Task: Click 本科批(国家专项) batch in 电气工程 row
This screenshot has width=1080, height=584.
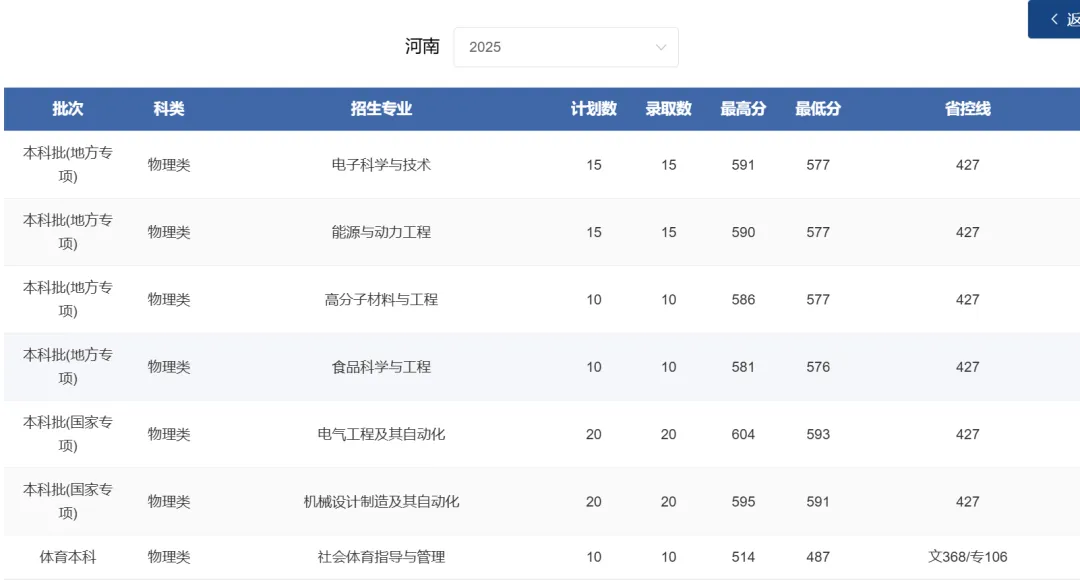Action: coord(68,434)
